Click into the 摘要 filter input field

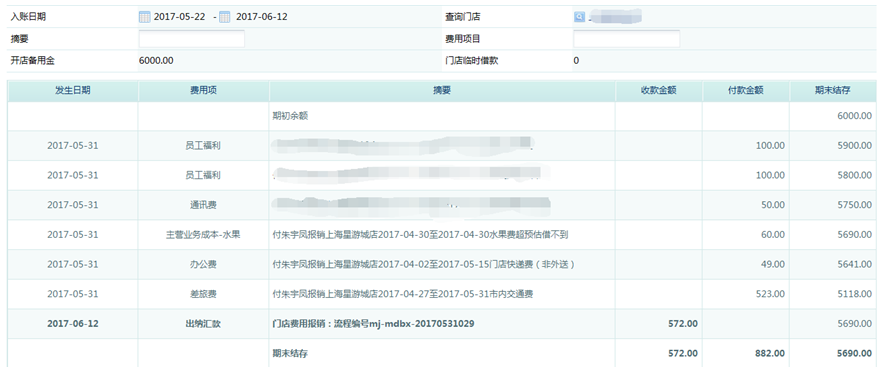point(192,39)
